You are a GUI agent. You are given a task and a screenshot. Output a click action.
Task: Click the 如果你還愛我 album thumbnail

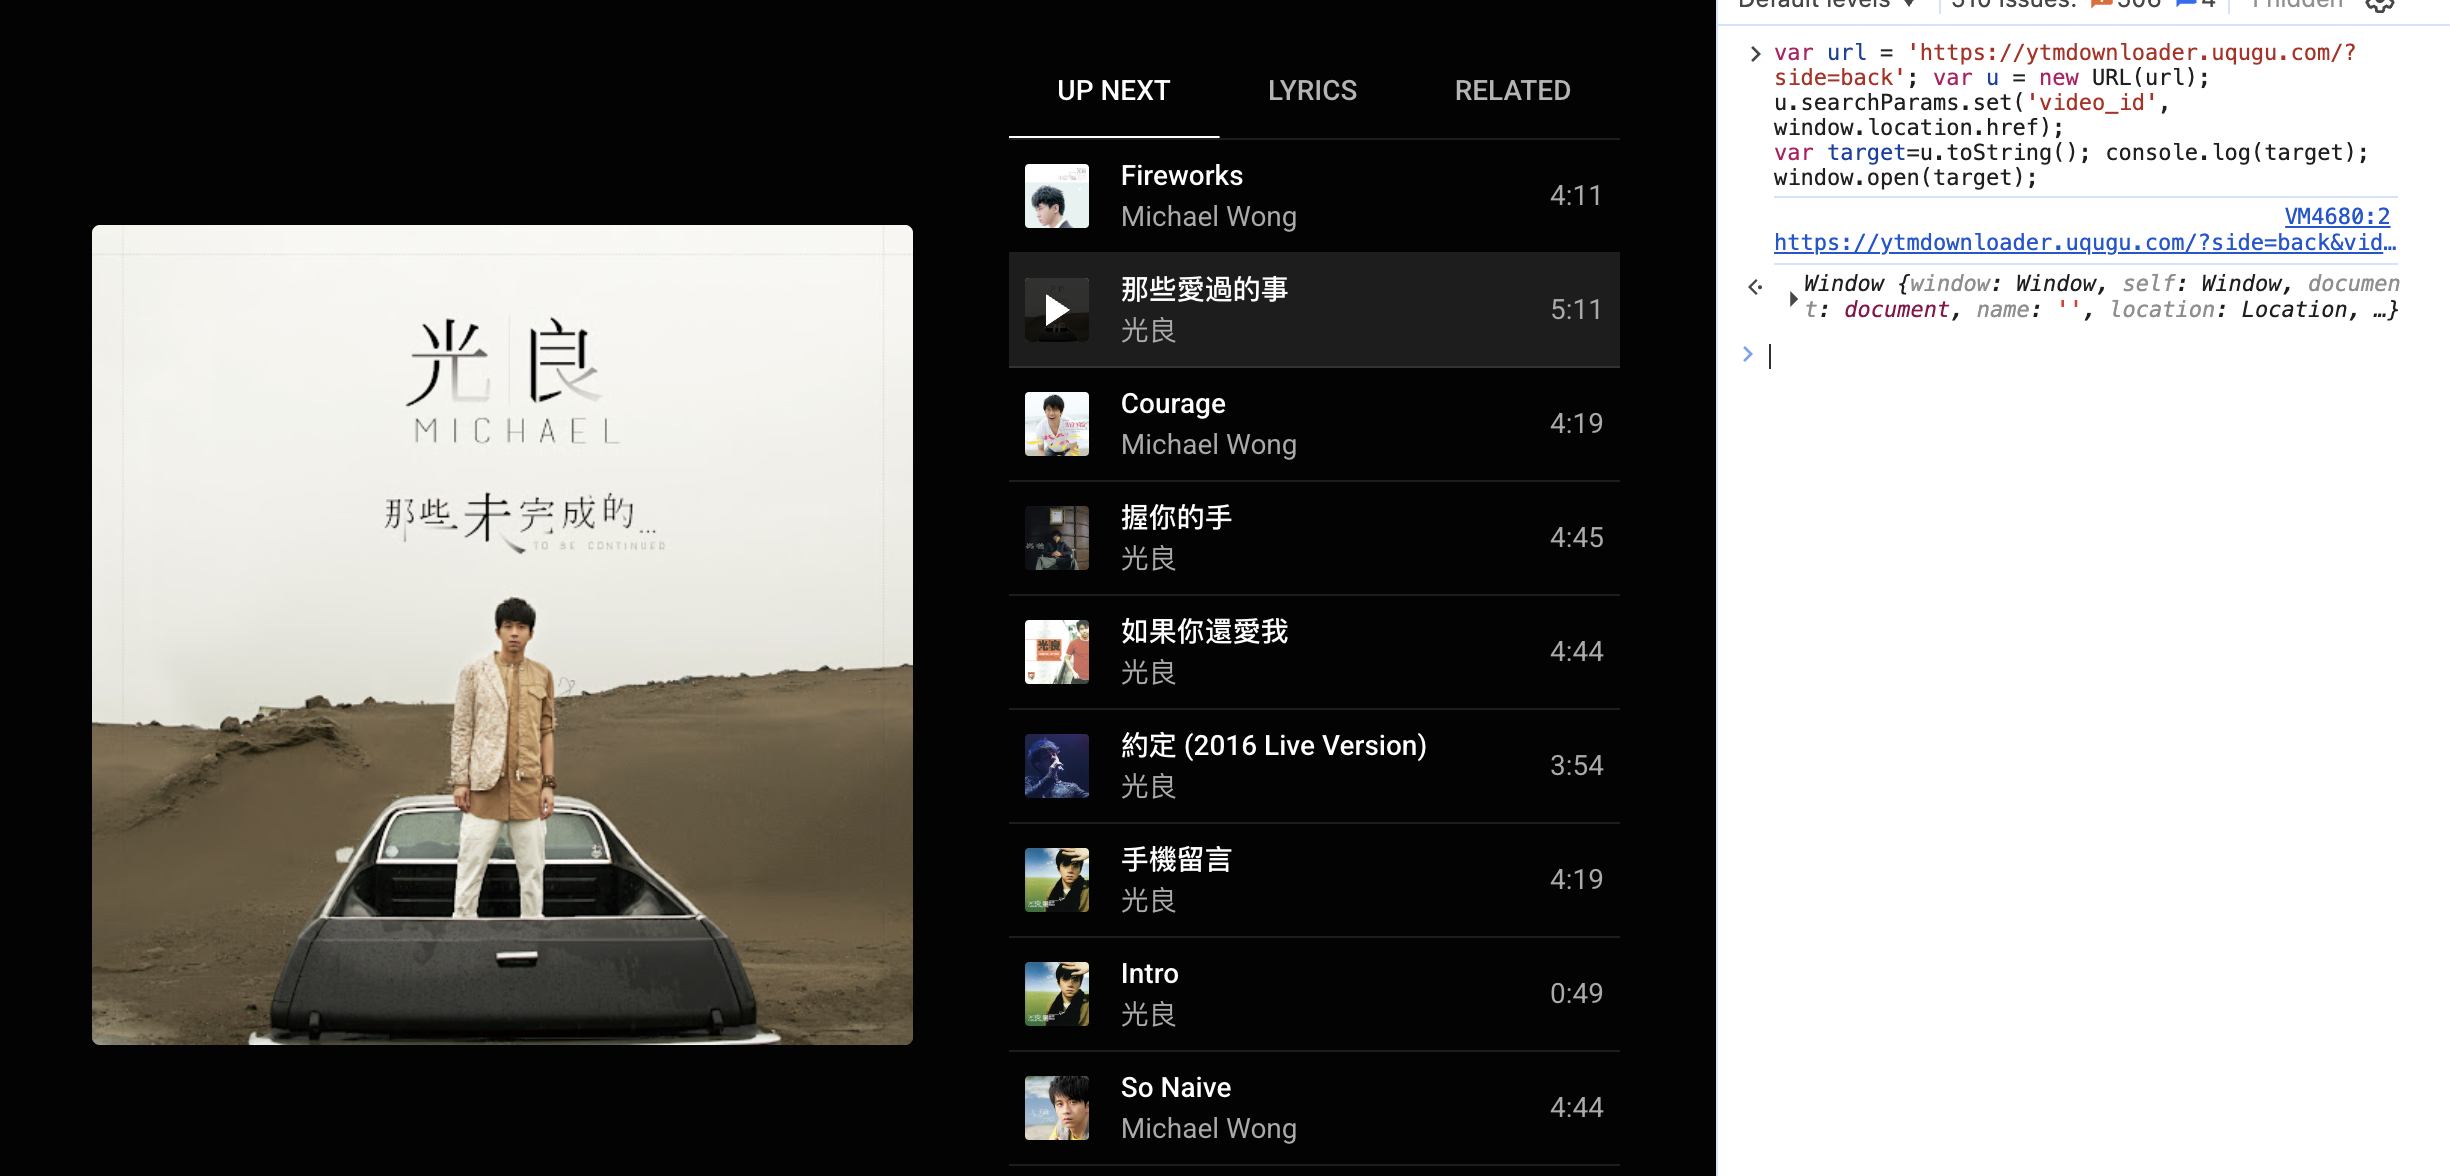(1056, 652)
